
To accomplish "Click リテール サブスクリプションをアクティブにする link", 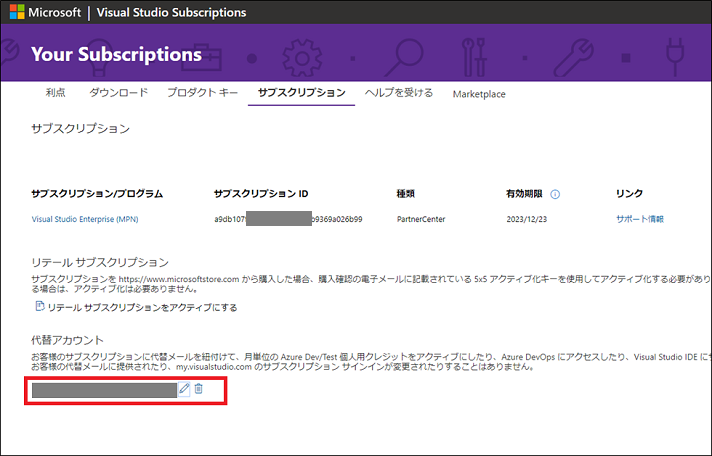I will click(x=143, y=307).
